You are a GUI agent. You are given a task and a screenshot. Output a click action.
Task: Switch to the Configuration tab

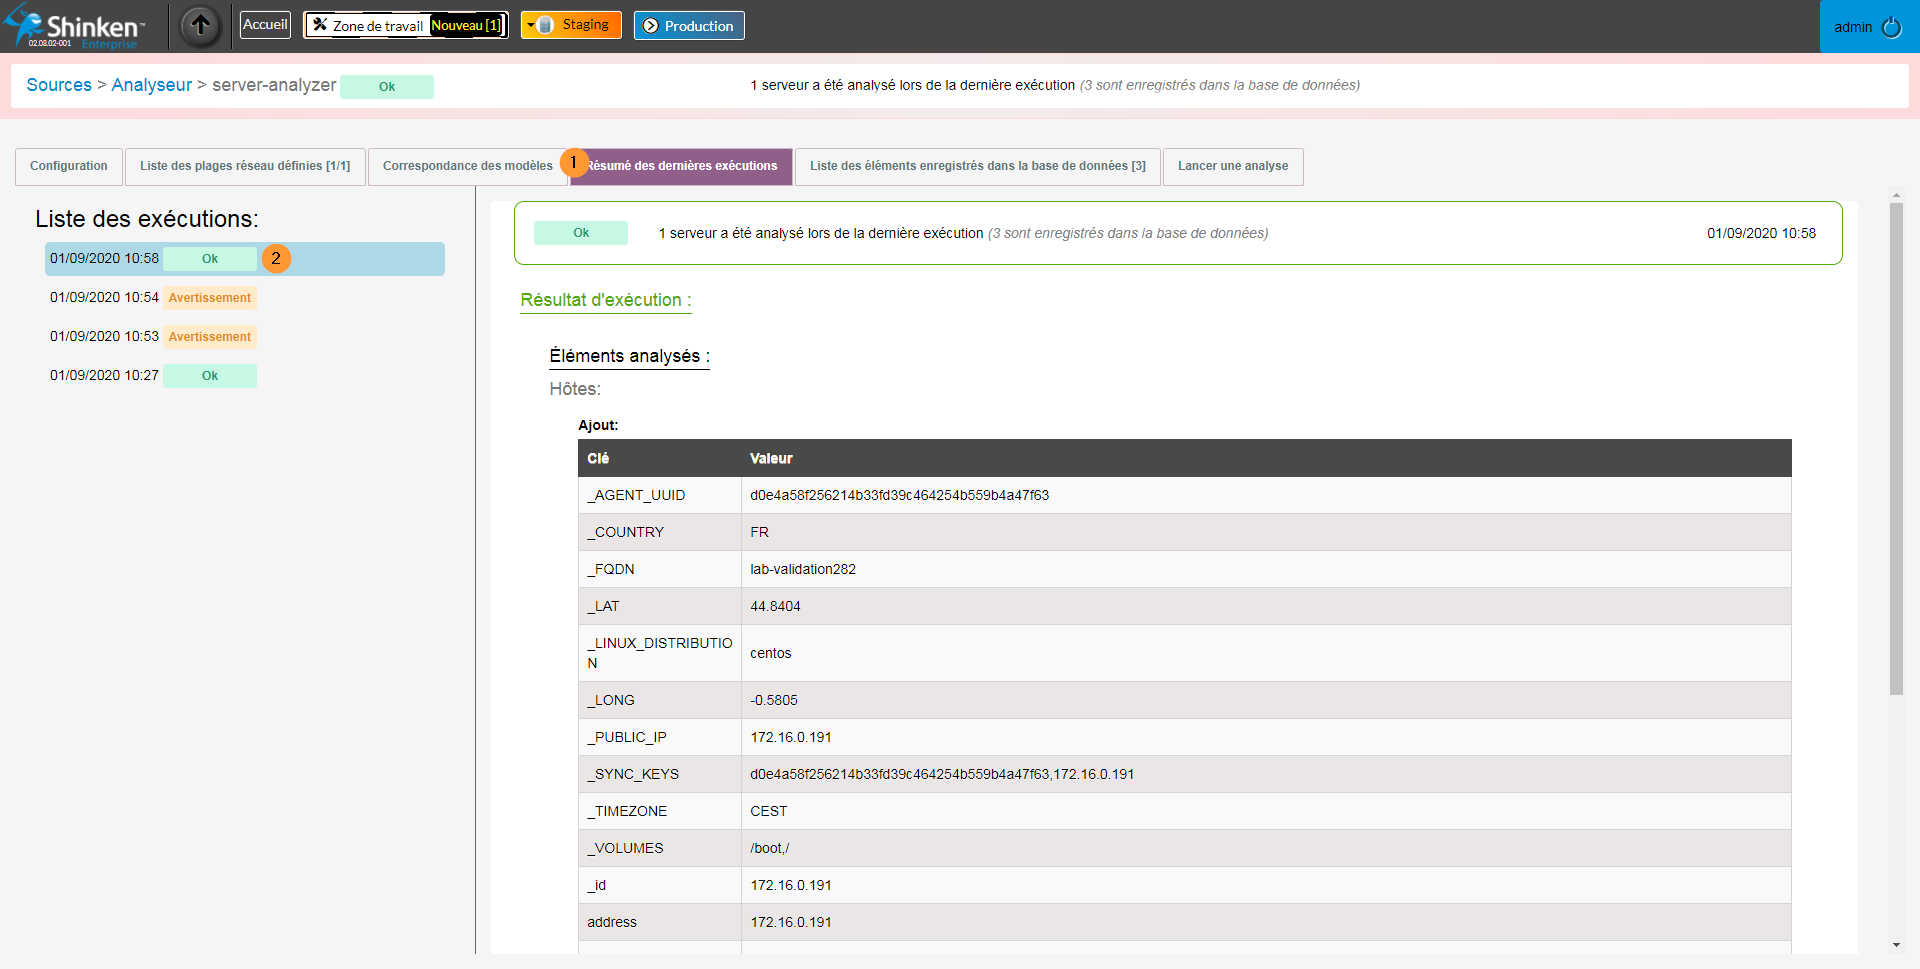coord(68,166)
